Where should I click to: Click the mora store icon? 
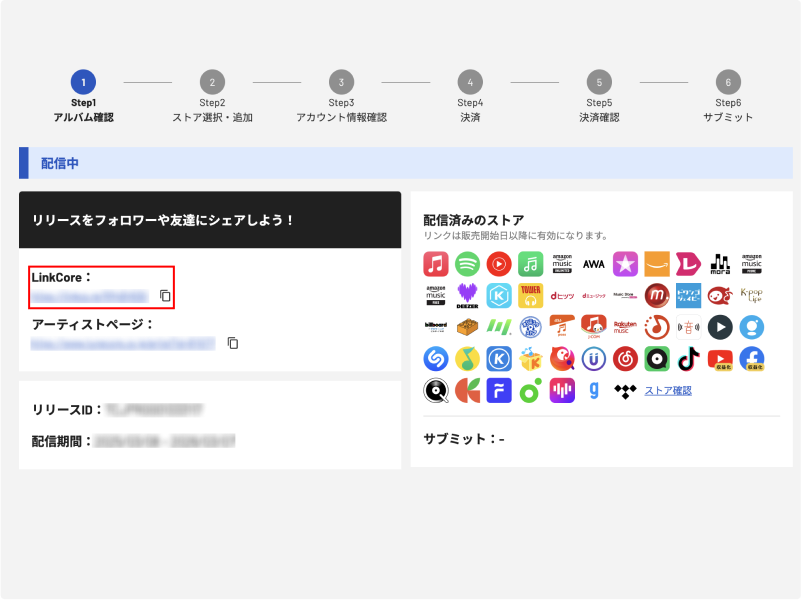(720, 264)
